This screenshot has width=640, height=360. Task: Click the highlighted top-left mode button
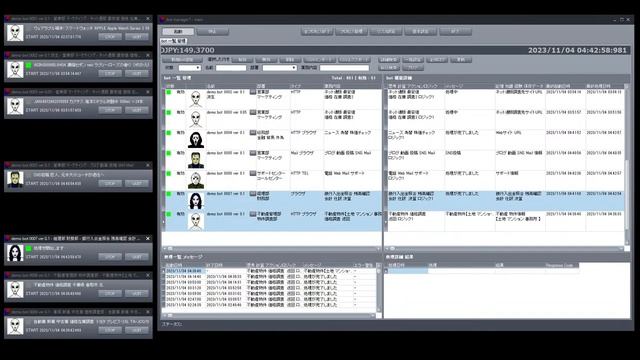(178, 31)
